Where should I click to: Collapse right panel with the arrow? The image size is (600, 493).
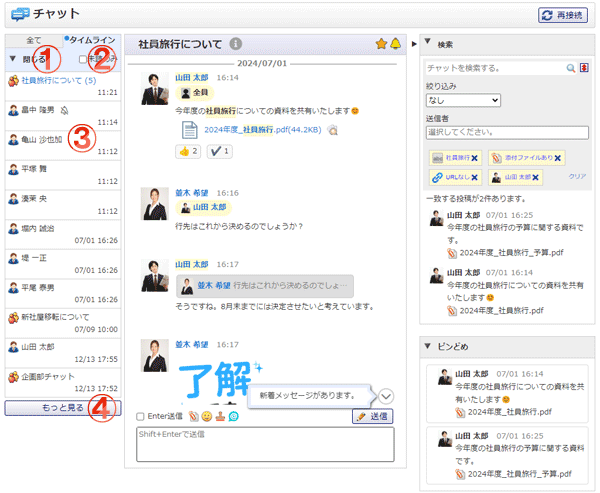414,44
